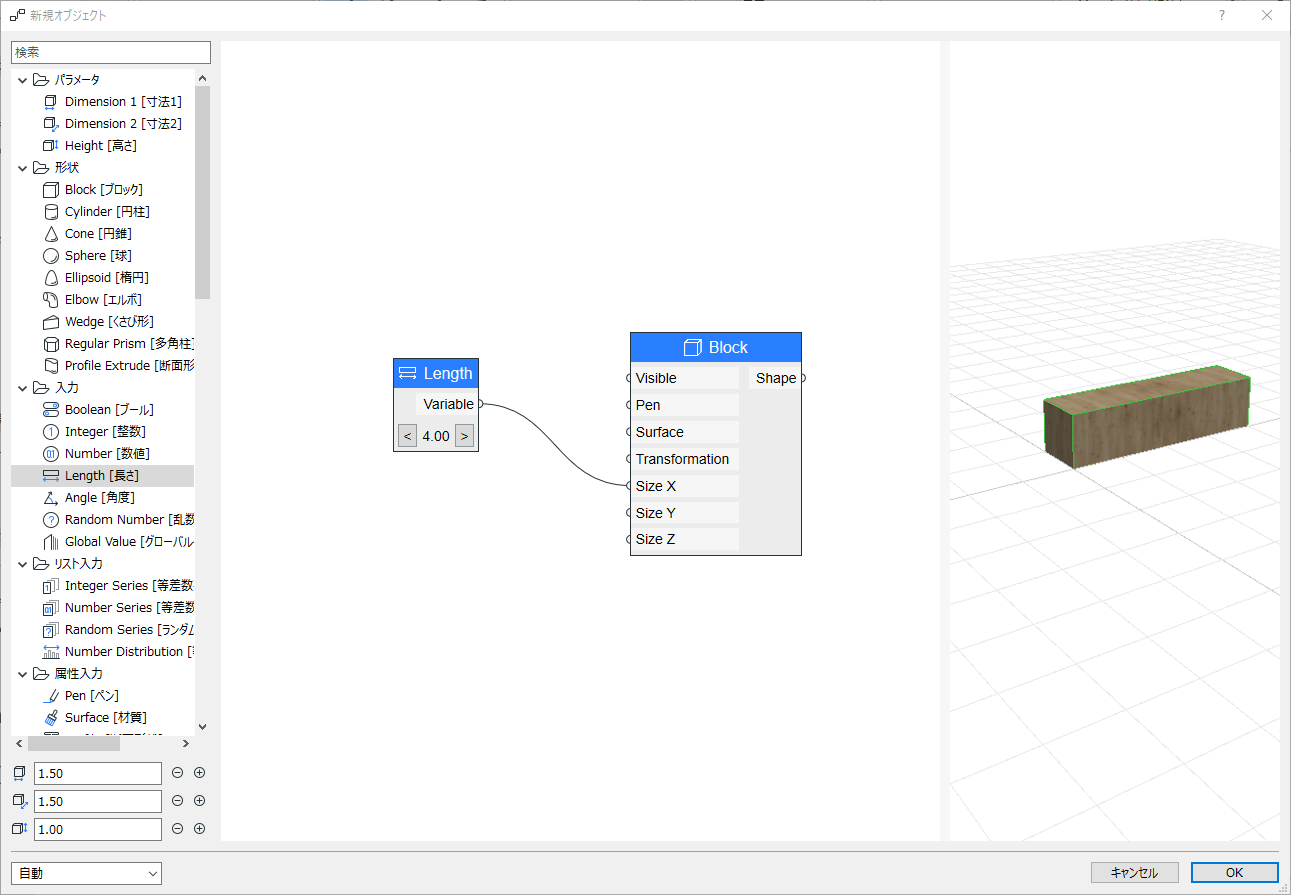Click the 検索 search field
Screen dimensions: 1291x895
pos(111,52)
